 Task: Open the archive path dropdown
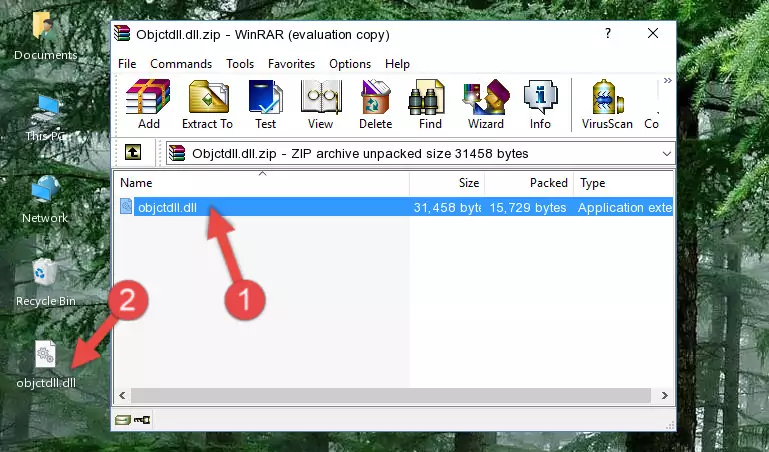(x=666, y=154)
